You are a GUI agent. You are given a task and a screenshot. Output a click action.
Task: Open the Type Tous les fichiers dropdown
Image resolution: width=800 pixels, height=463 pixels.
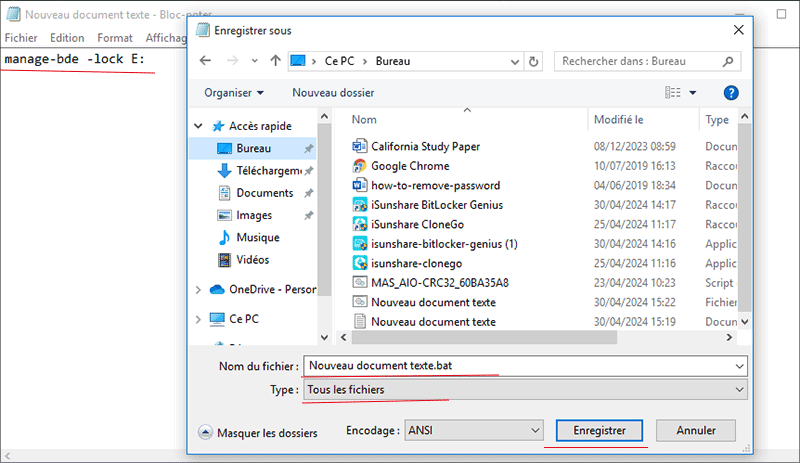click(x=525, y=389)
